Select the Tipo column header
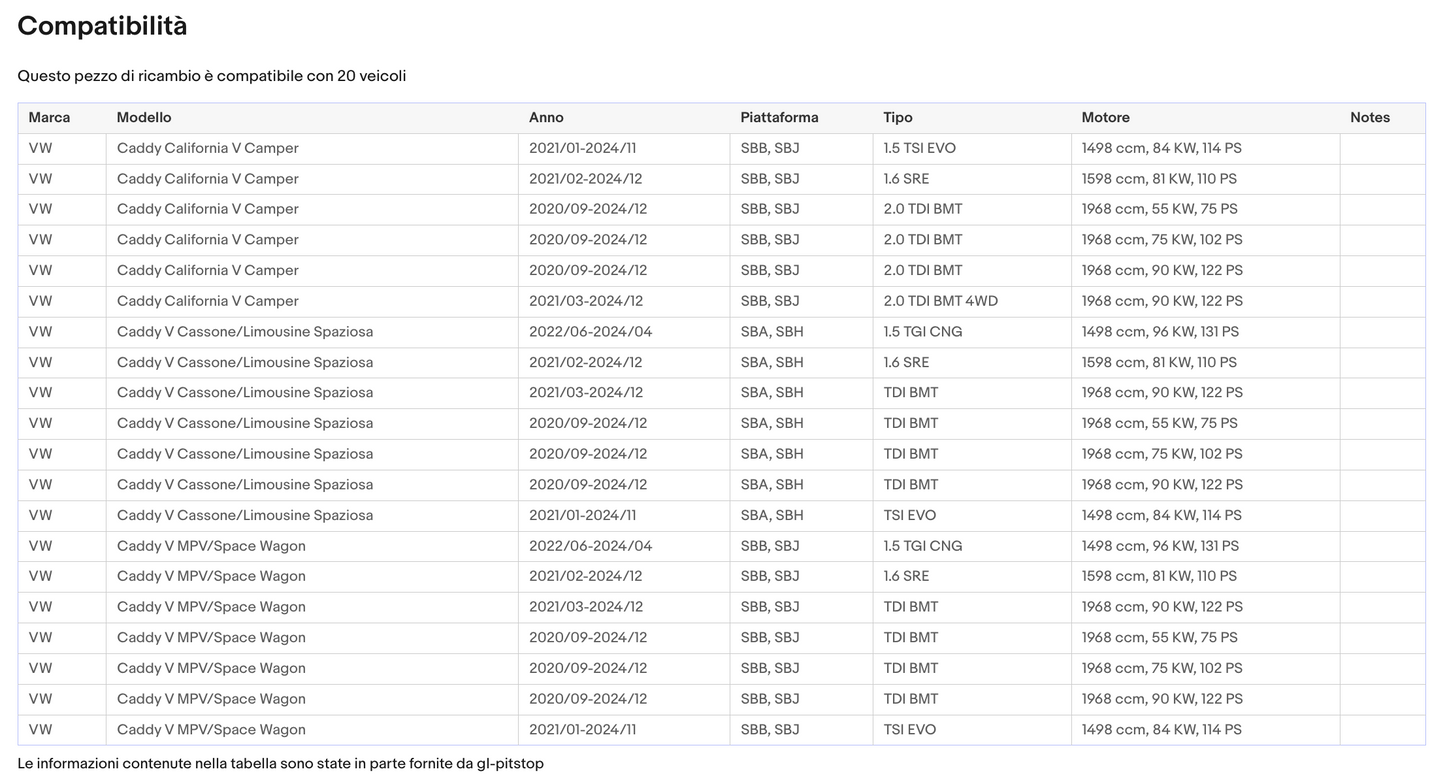 coord(897,118)
